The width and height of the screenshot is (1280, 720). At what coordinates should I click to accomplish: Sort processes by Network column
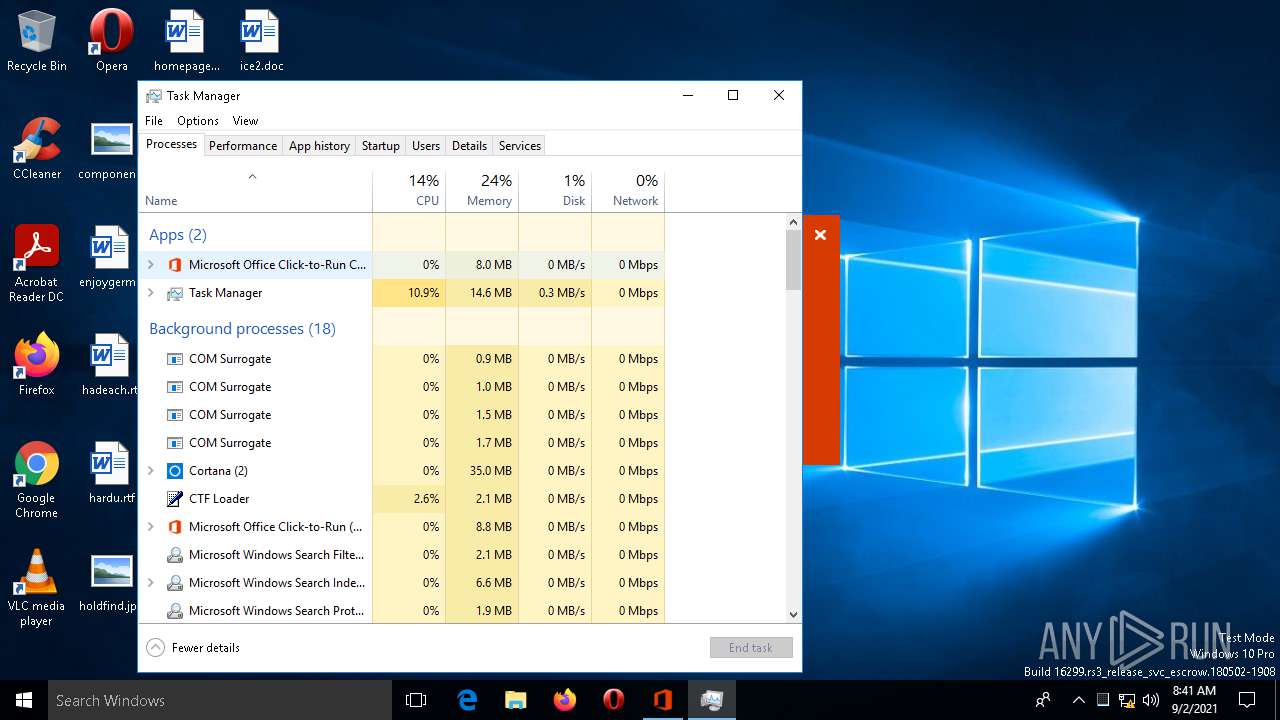point(628,190)
